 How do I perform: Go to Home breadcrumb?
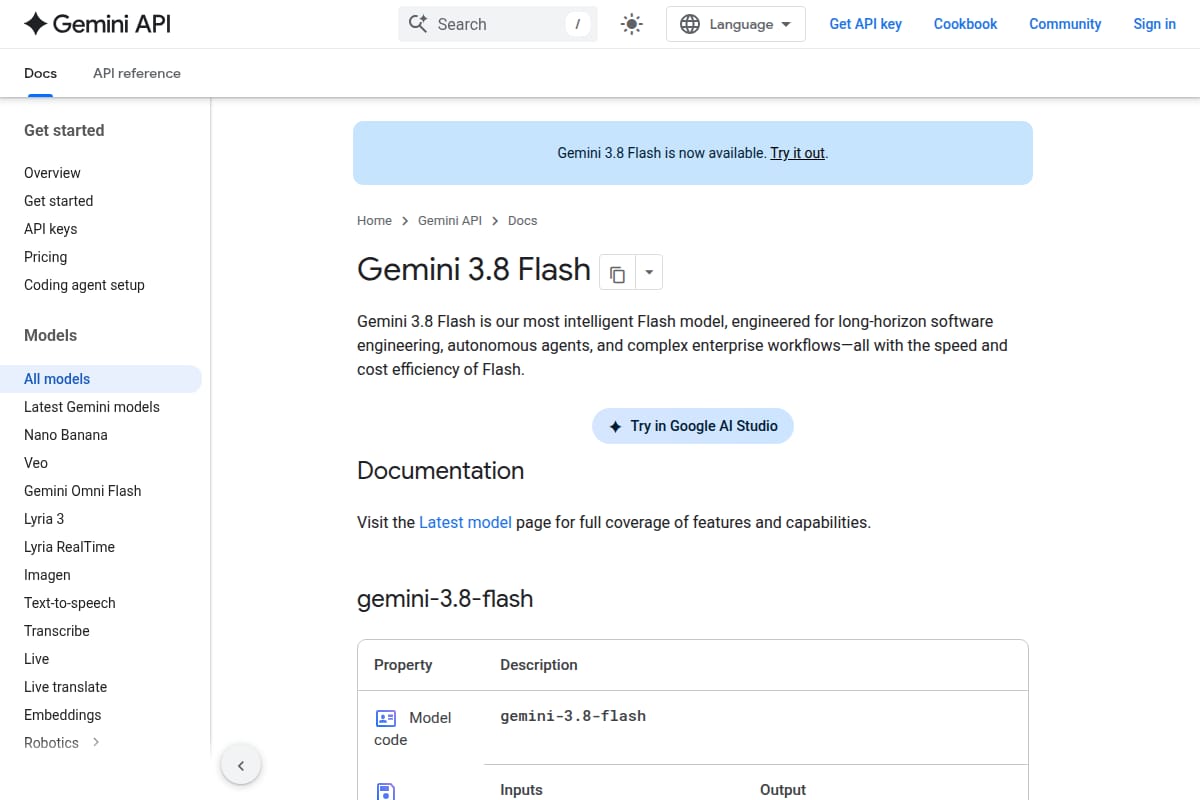pos(374,220)
